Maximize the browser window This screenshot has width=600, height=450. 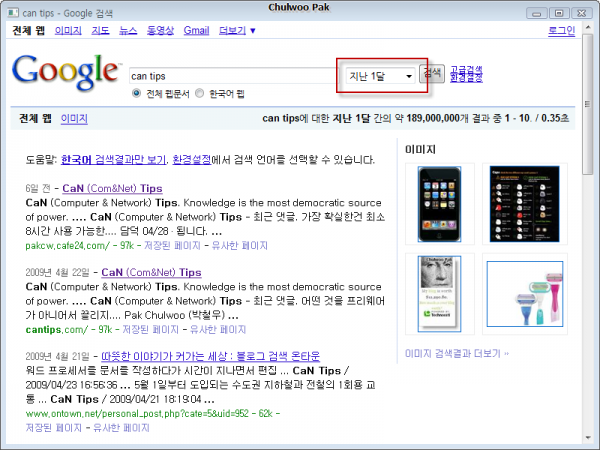point(559,13)
